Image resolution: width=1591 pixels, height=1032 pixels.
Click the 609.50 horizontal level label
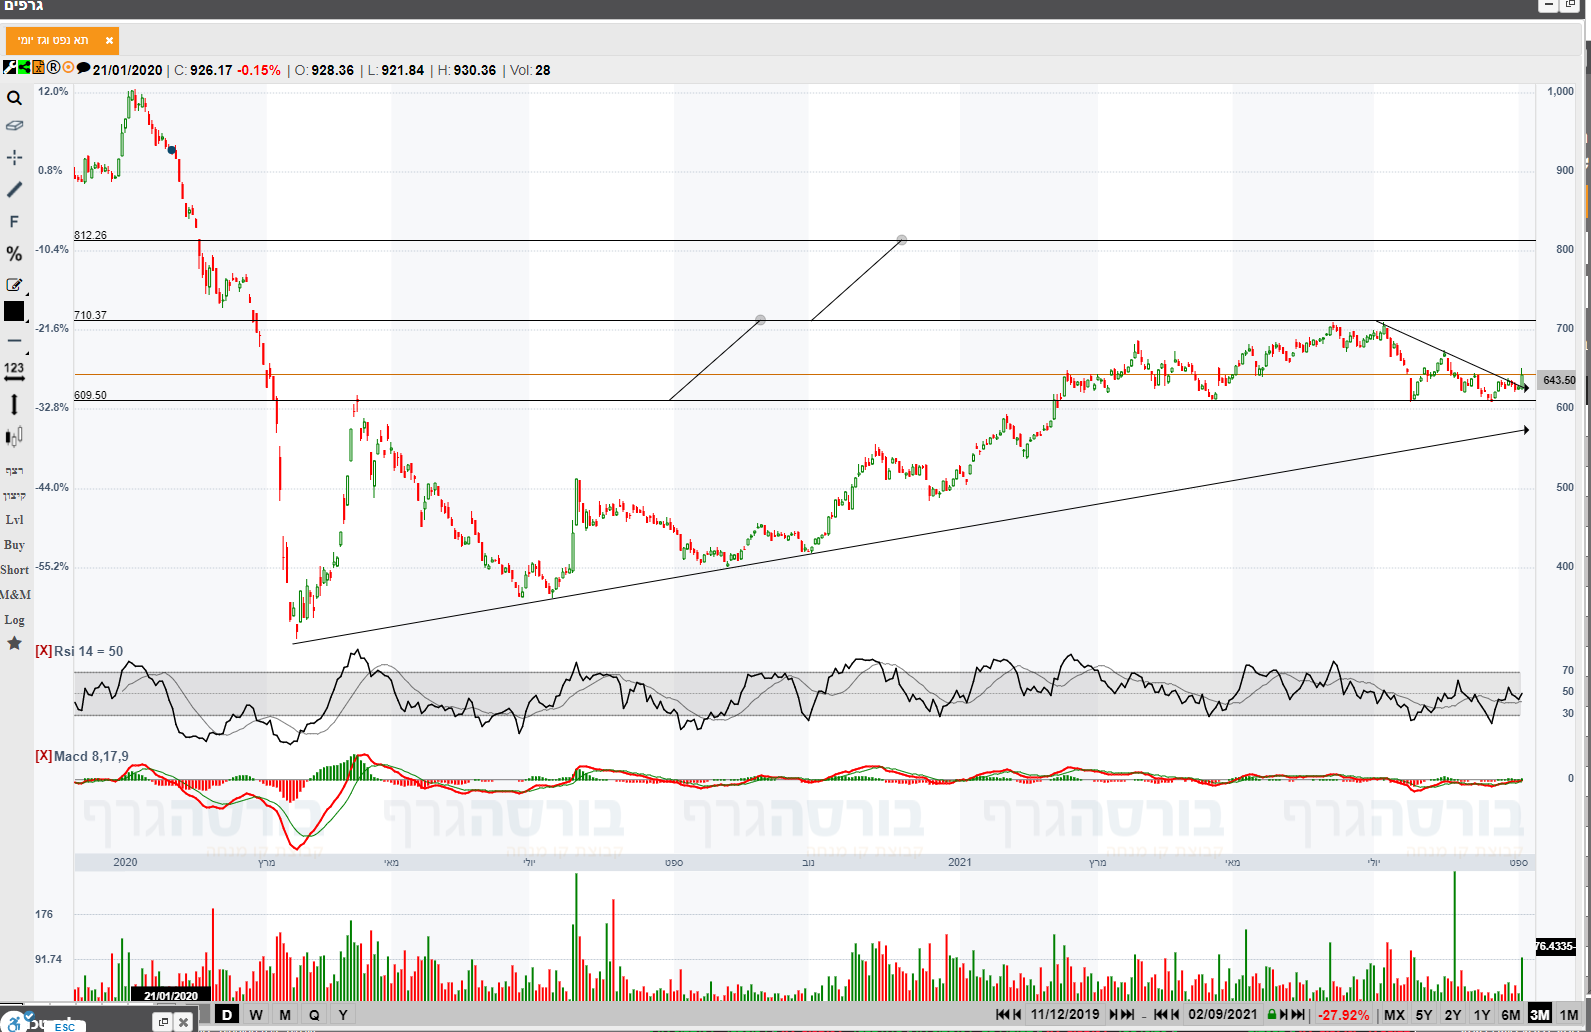coord(90,395)
